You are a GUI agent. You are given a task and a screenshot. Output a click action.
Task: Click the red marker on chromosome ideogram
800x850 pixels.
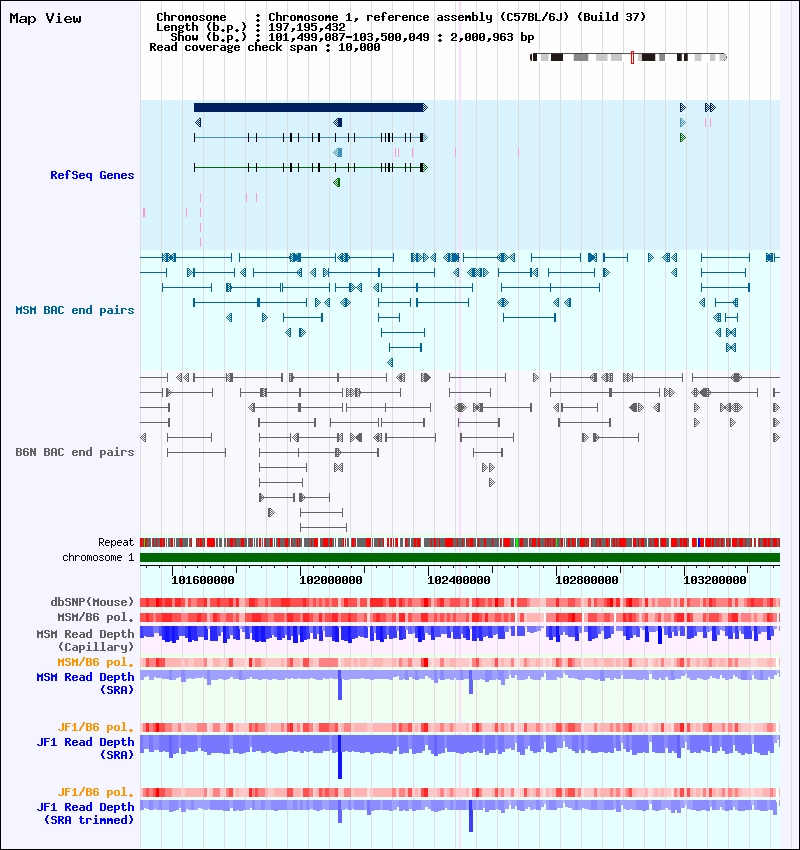pyautogui.click(x=633, y=57)
